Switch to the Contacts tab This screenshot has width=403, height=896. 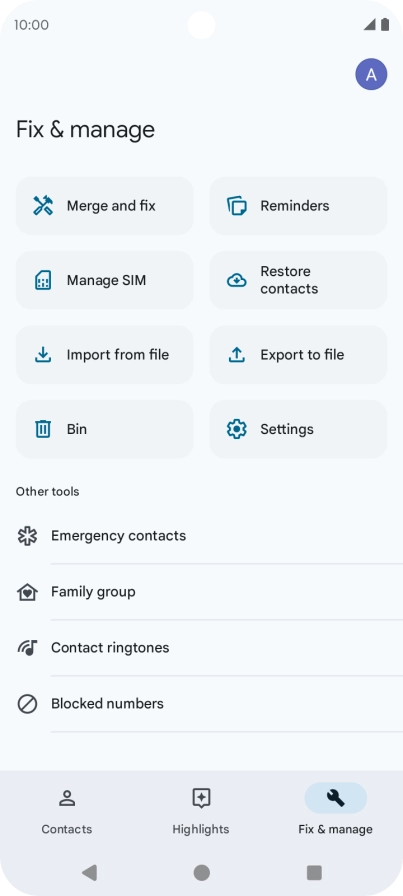(67, 811)
